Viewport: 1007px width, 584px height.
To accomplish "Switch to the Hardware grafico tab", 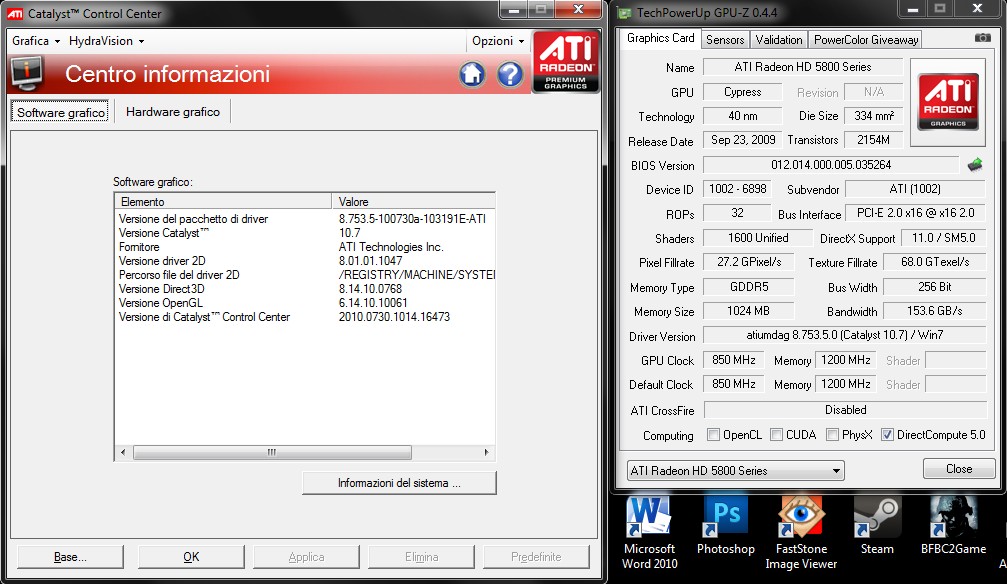I will pos(173,112).
